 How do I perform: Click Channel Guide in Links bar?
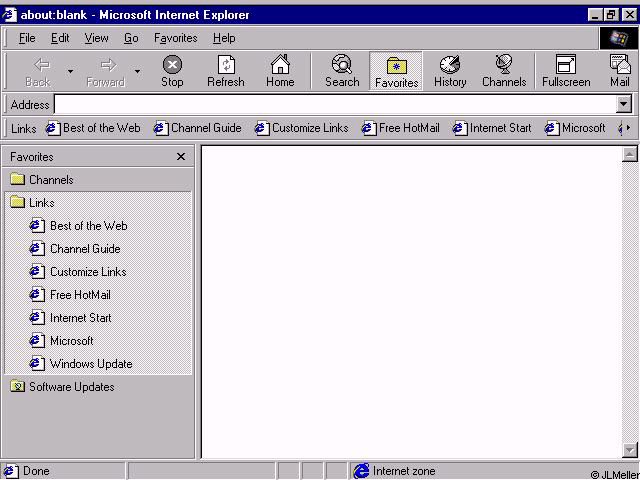point(198,128)
